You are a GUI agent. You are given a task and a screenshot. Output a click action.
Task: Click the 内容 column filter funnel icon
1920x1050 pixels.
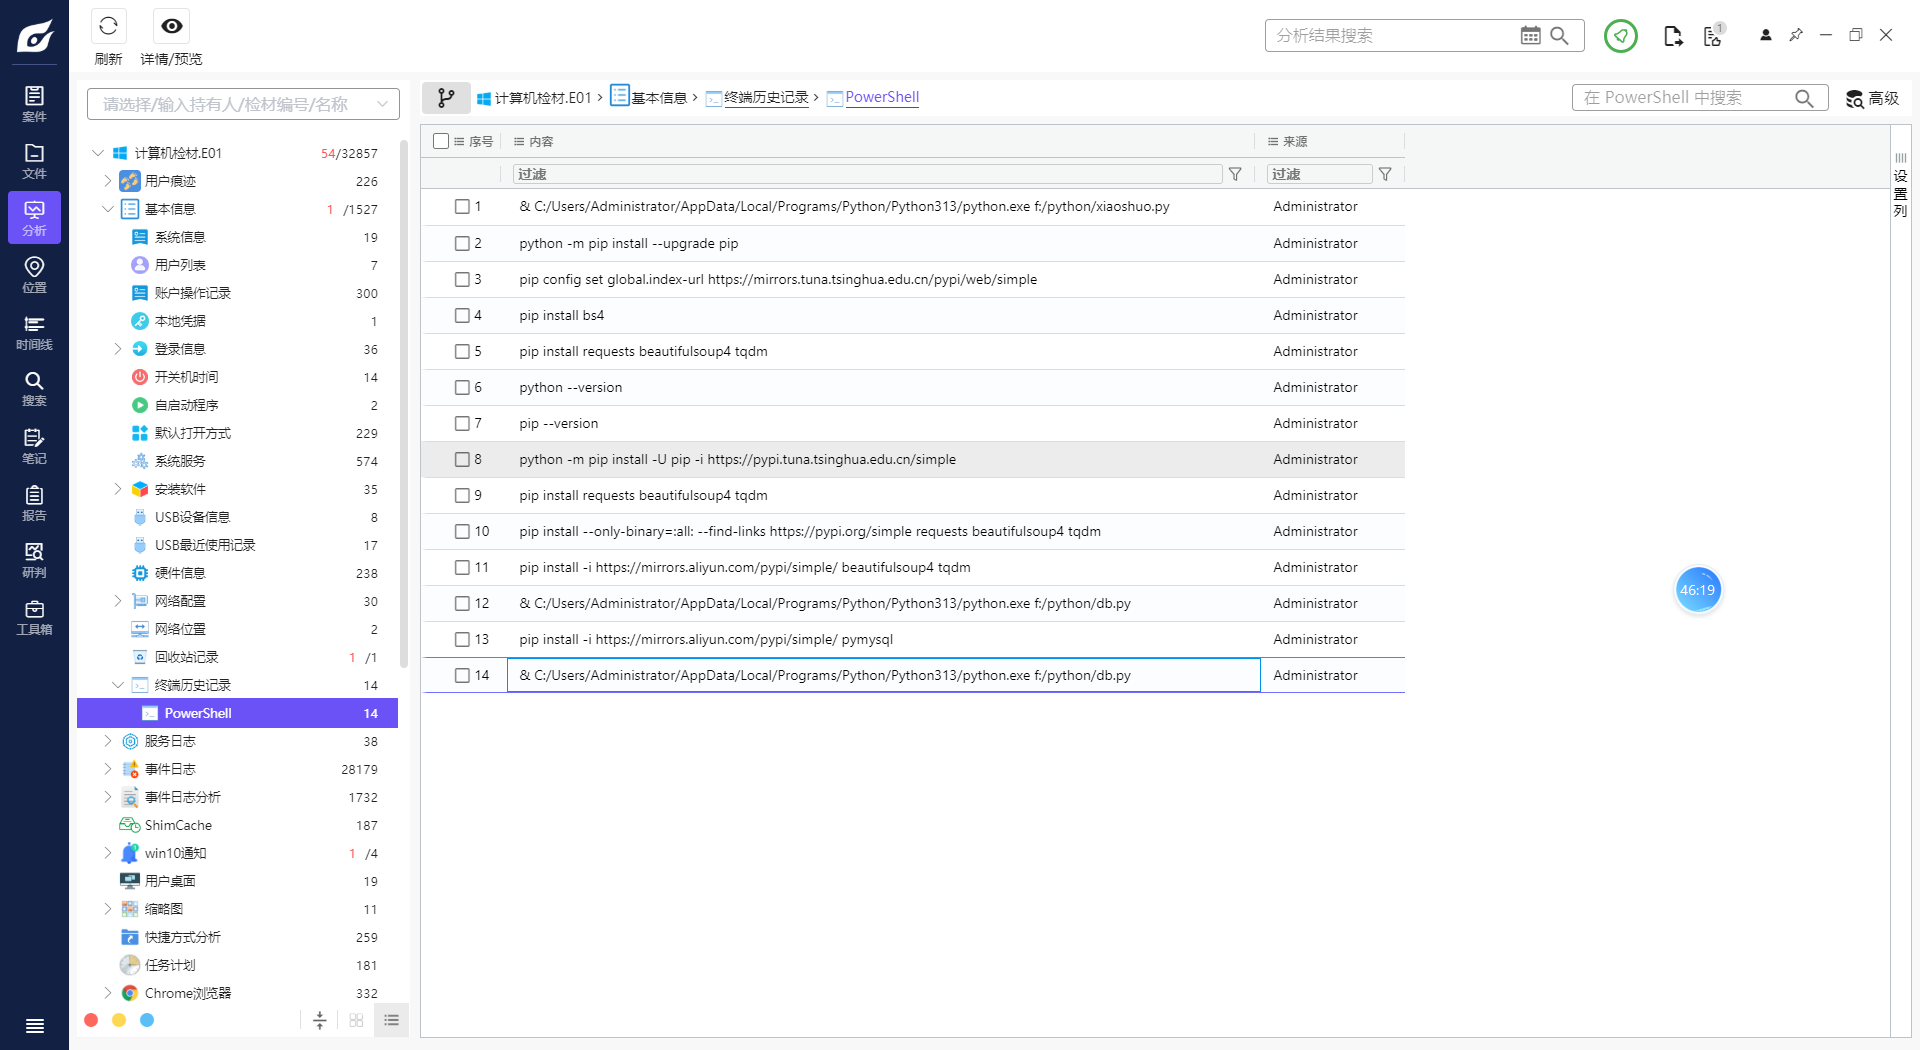coord(1235,174)
